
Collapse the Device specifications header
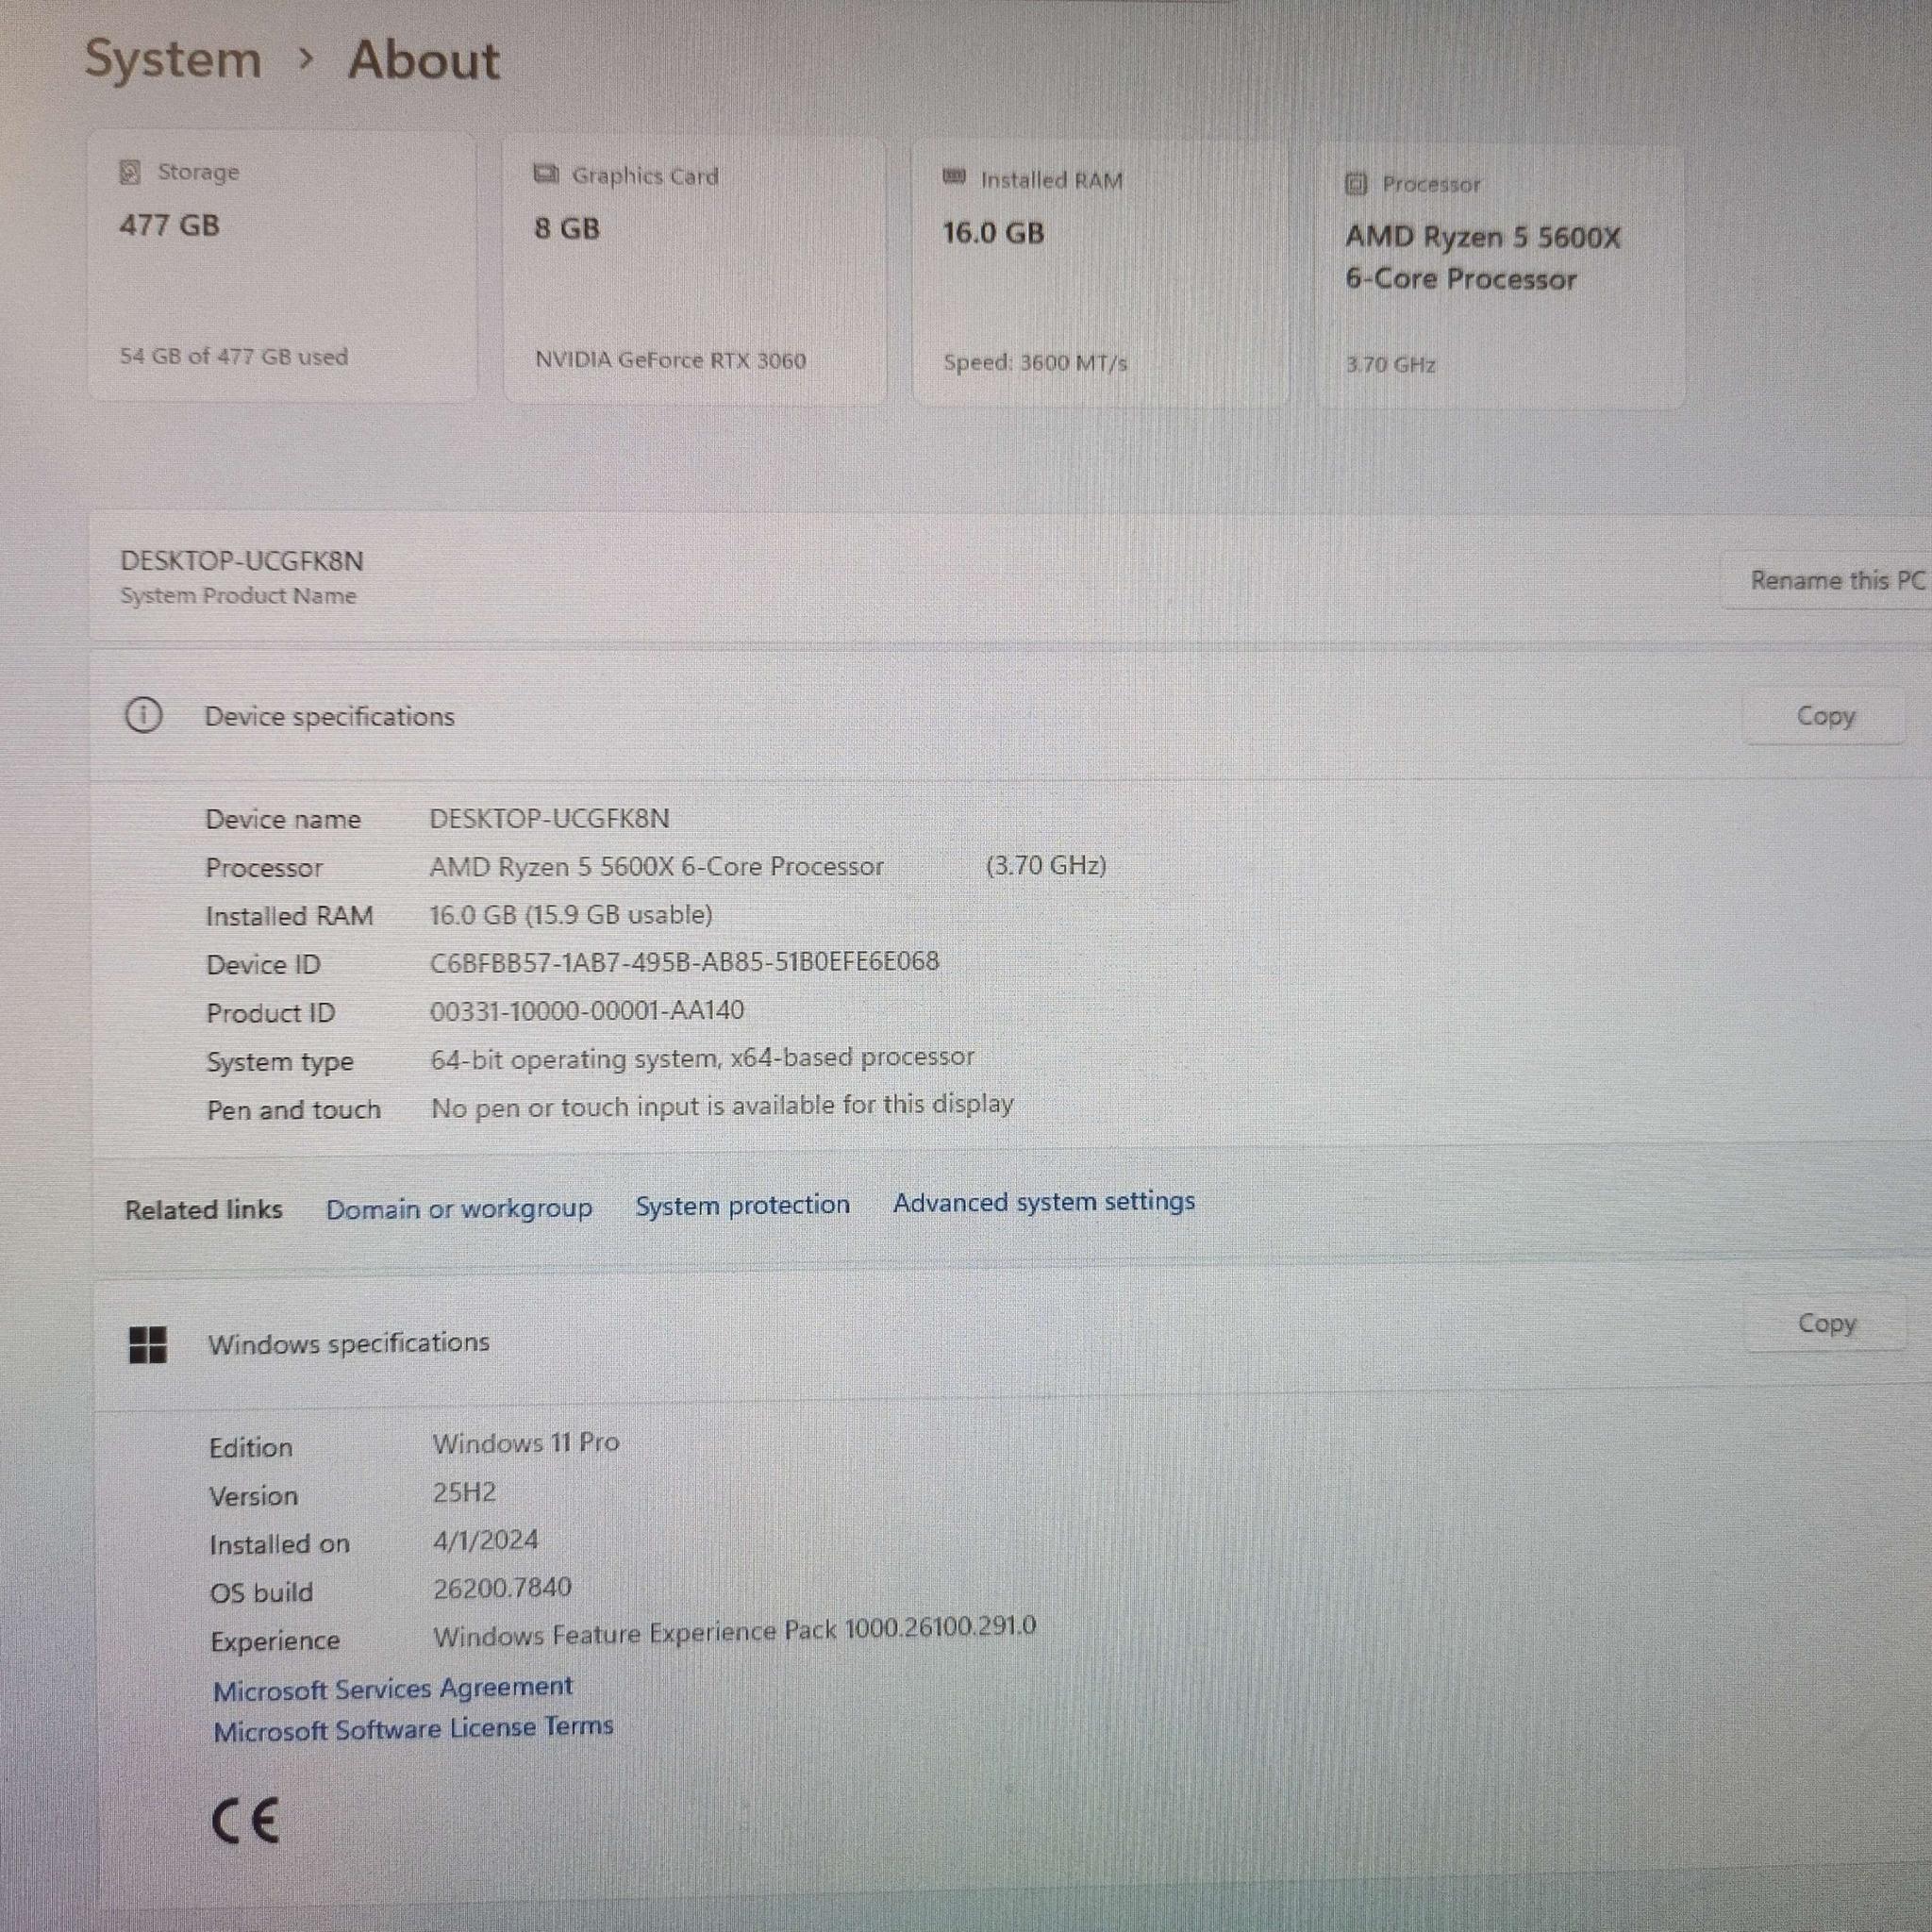click(1010, 716)
